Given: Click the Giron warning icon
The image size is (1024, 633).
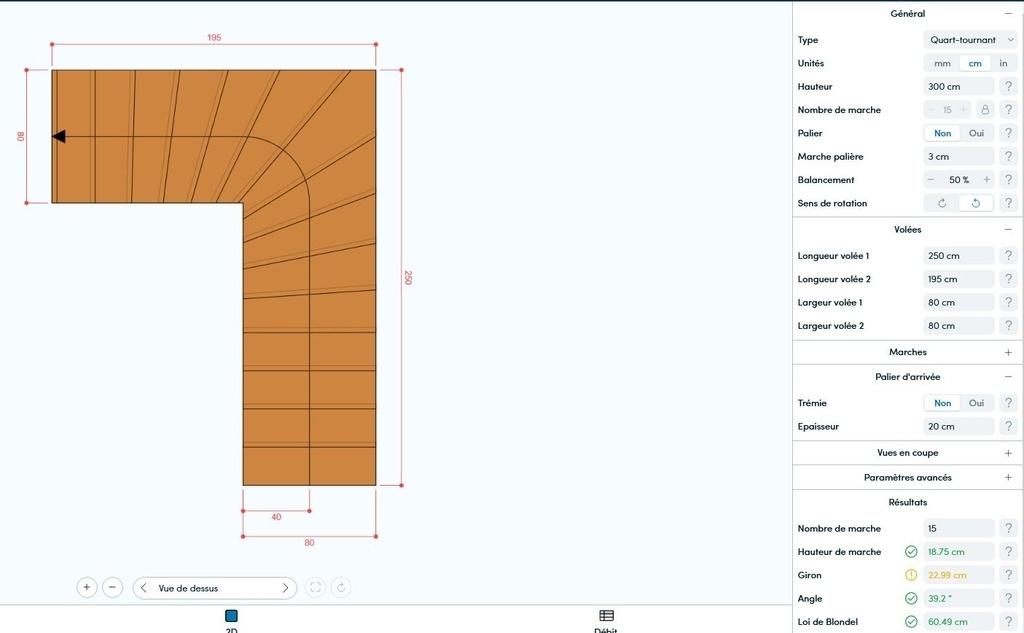Looking at the screenshot, I should [911, 575].
